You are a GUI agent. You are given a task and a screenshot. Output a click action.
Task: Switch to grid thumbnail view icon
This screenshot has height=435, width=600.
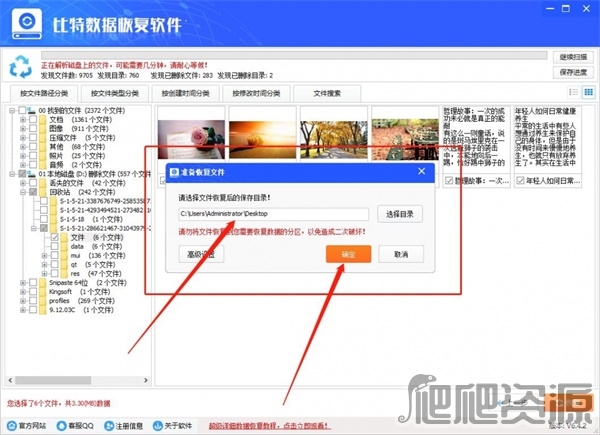589,92
